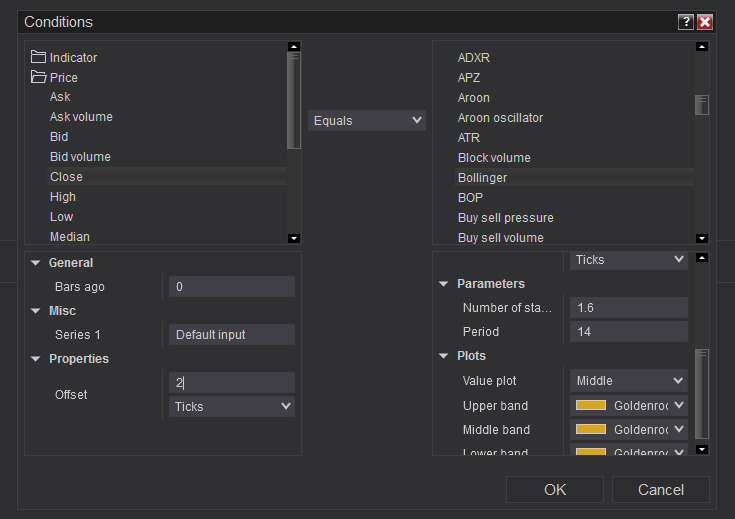Collapse the Misc section

[x=36, y=311]
